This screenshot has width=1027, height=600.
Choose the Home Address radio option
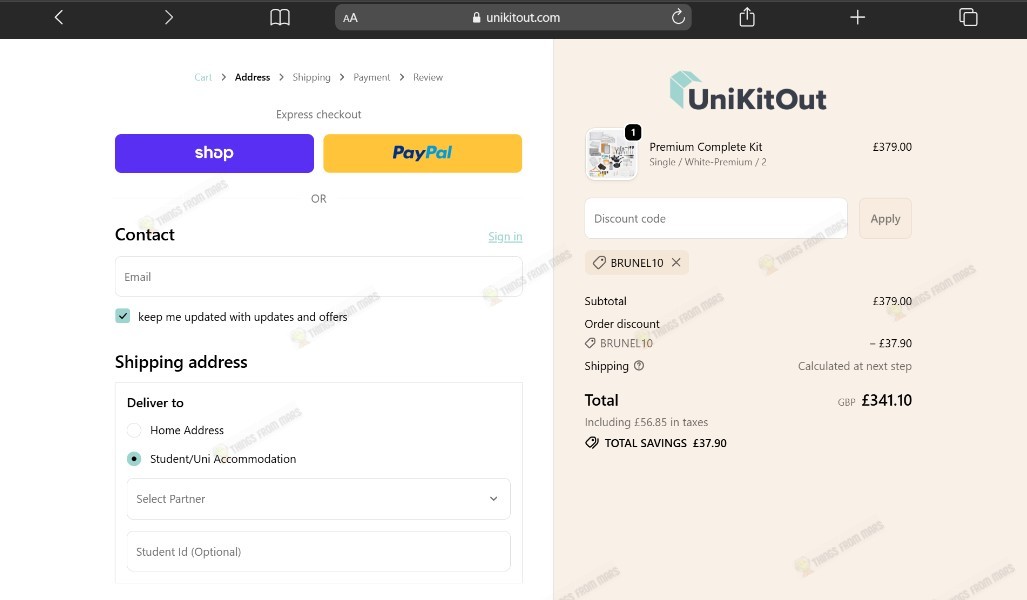pos(134,430)
